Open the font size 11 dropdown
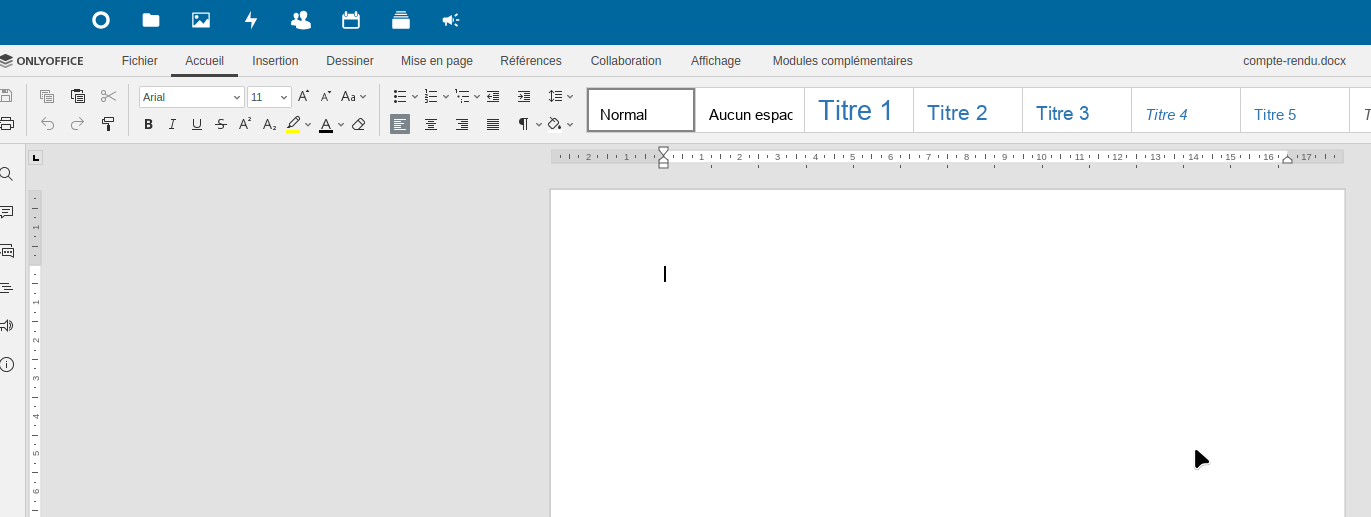This screenshot has height=517, width=1371. pyautogui.click(x=284, y=97)
